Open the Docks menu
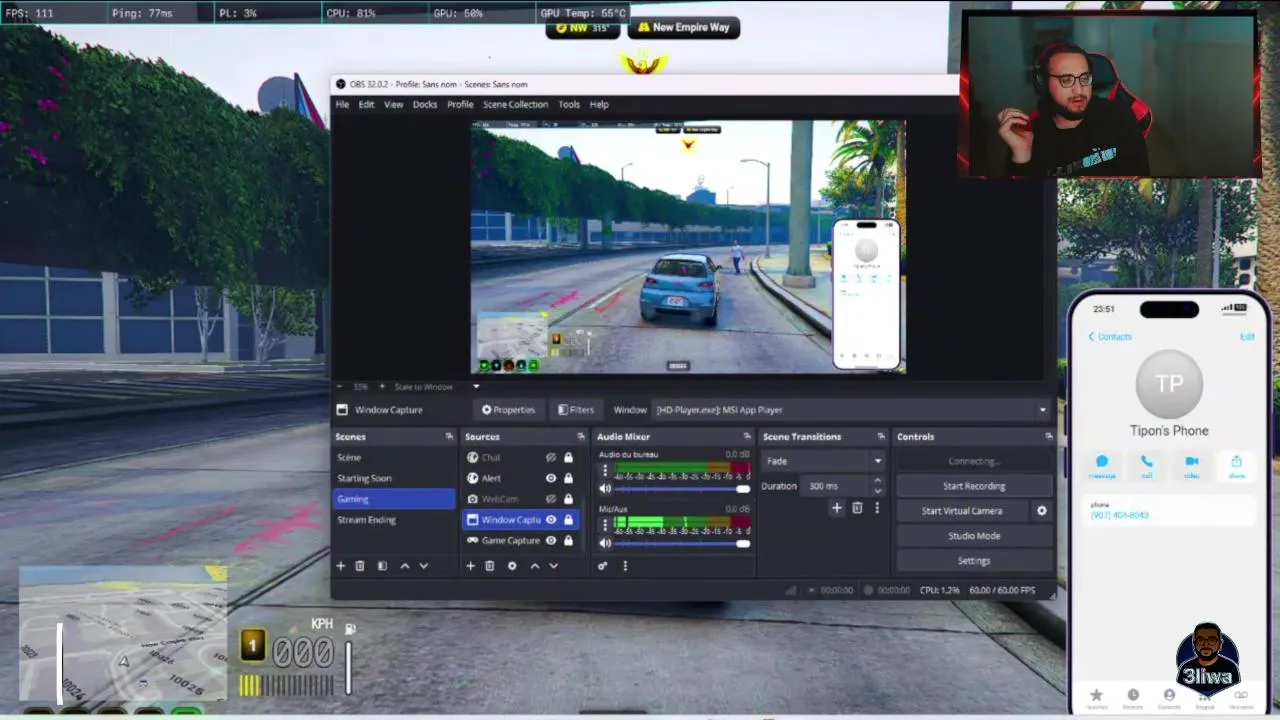 point(425,104)
